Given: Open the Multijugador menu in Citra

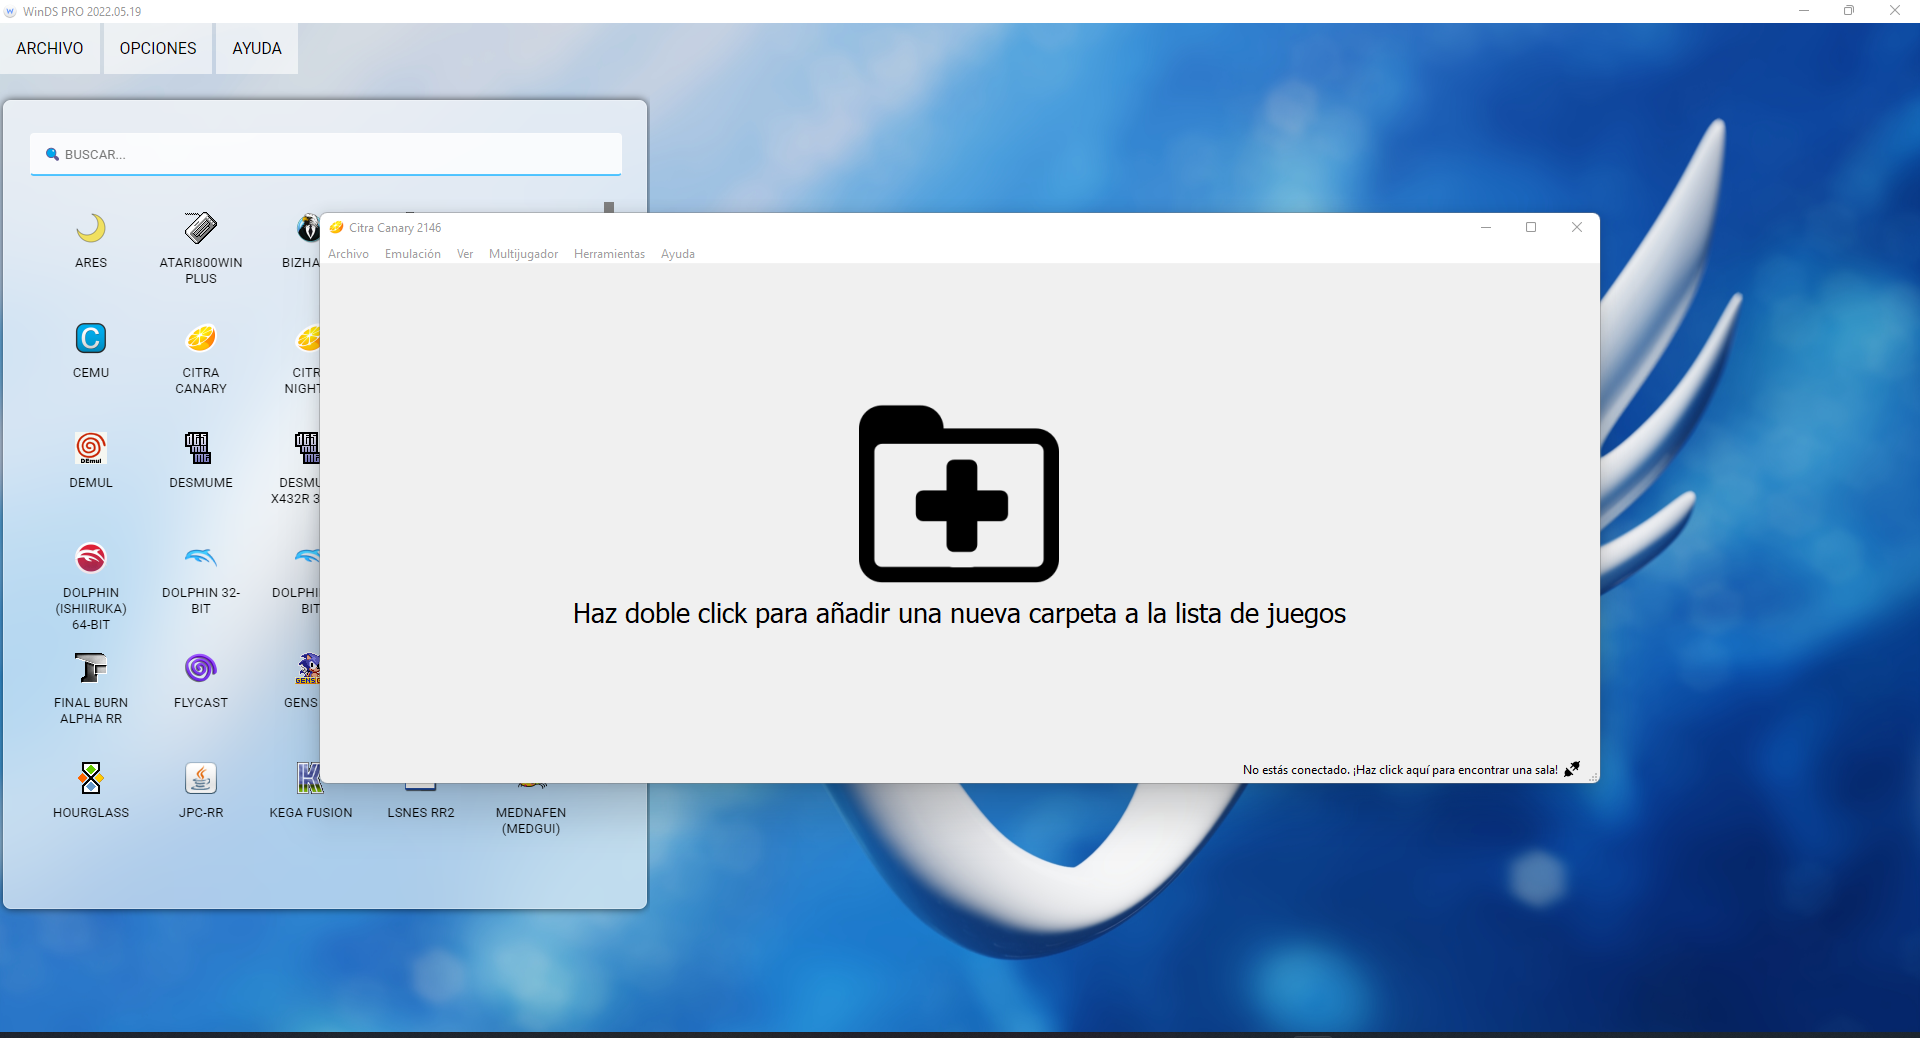Looking at the screenshot, I should coord(523,254).
